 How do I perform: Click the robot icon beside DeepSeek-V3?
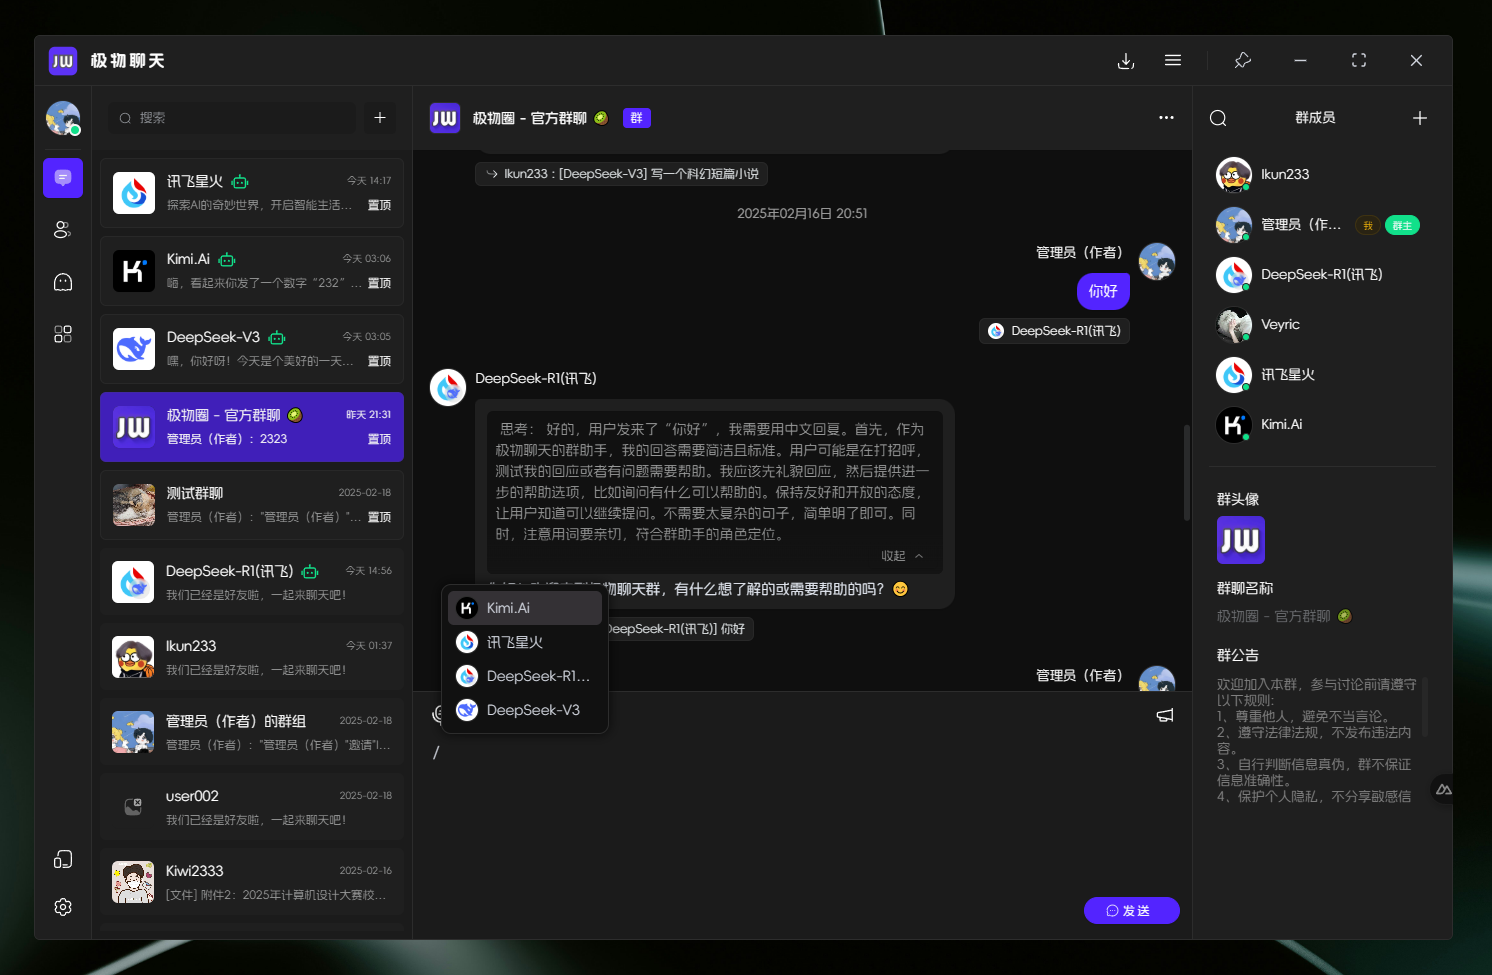click(x=277, y=338)
